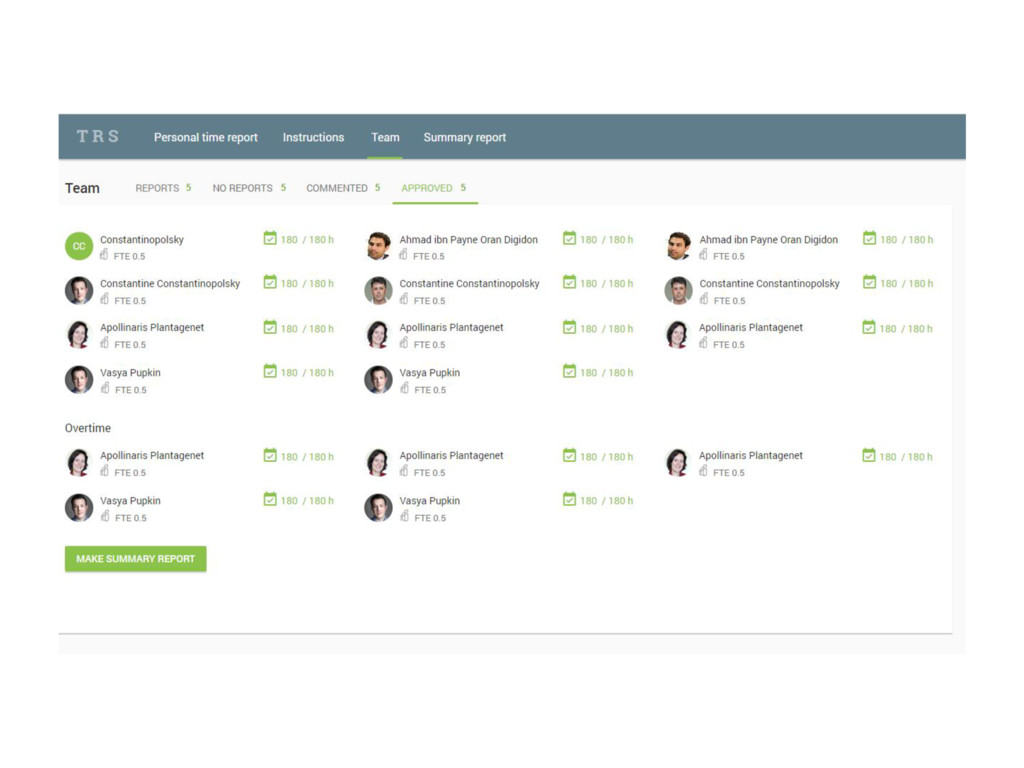Click Vasya Pupkin's photo in Overtime, middle column
Screen dimensions: 1024x768
pyautogui.click(x=379, y=507)
